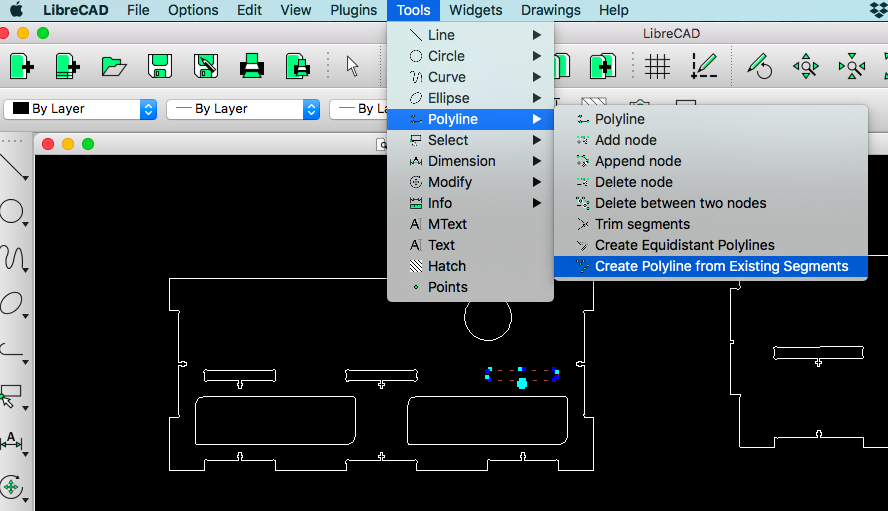Expand the Dimension submenu
888x511 pixels.
(470, 161)
